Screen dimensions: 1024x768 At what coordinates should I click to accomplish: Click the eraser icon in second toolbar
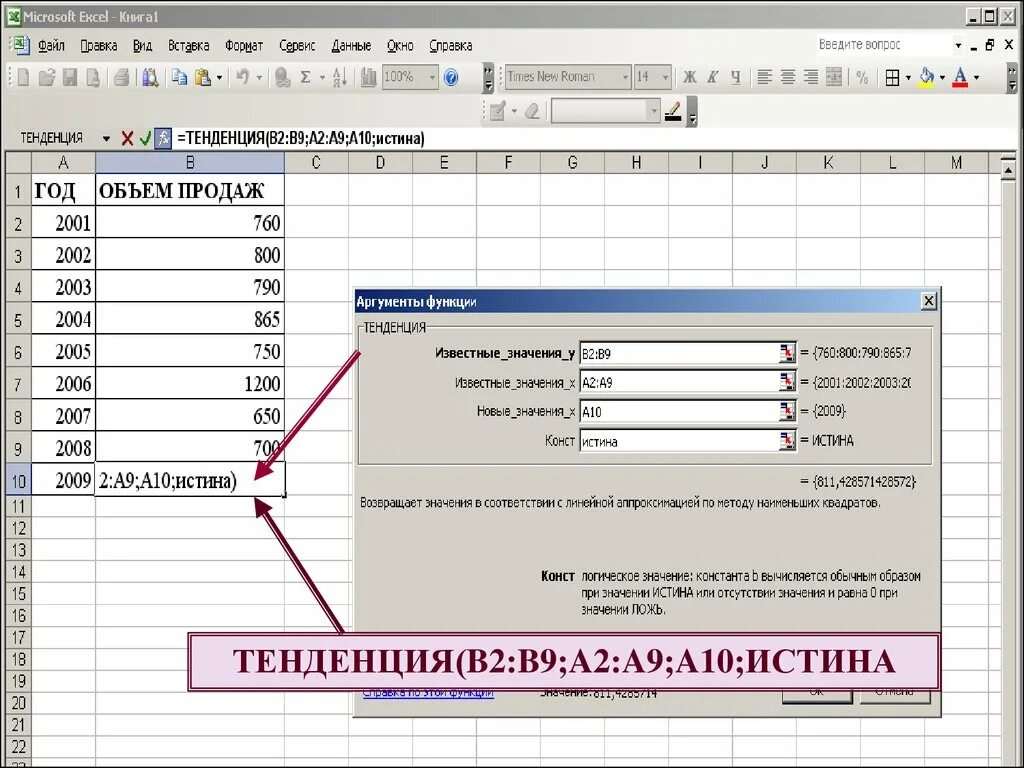532,112
